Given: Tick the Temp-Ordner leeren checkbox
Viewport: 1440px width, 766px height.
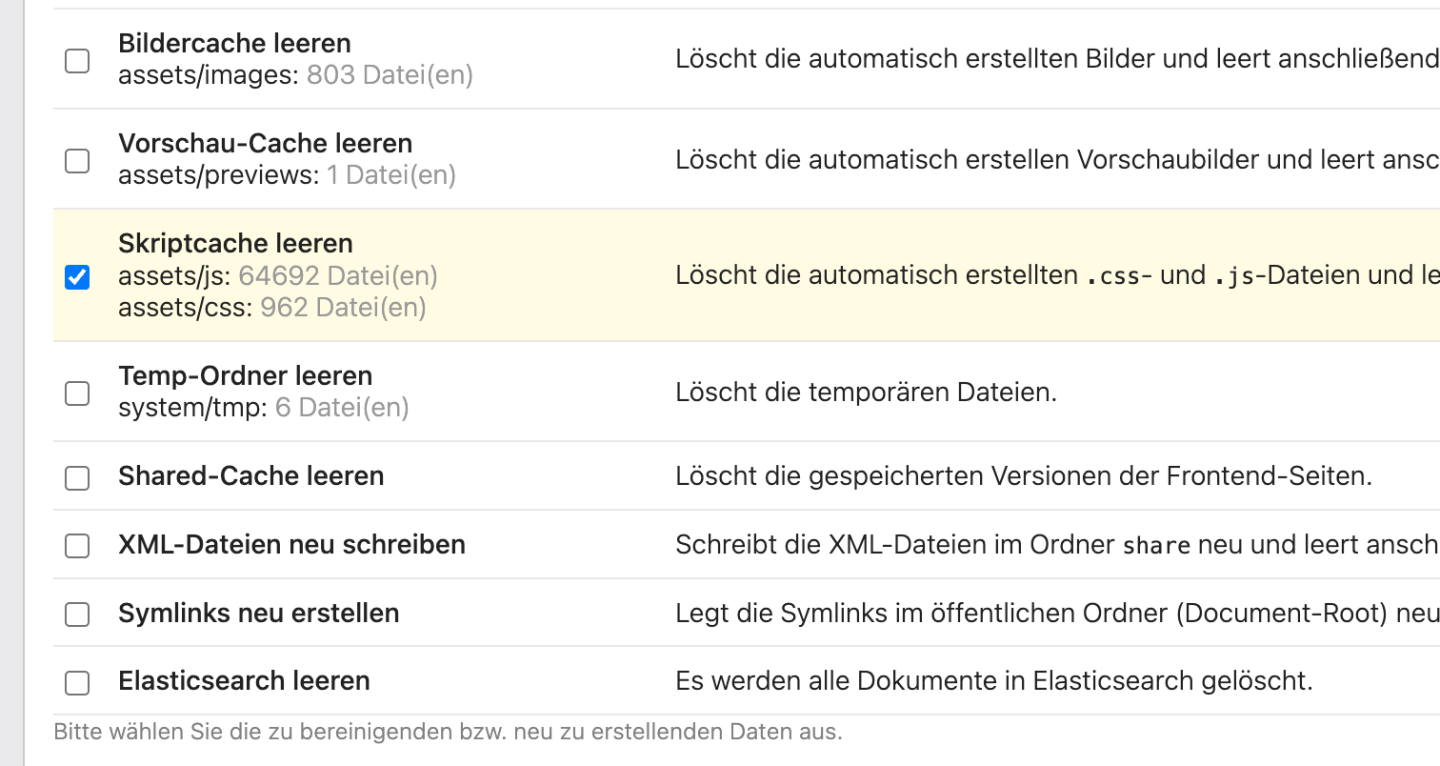Looking at the screenshot, I should [77, 393].
